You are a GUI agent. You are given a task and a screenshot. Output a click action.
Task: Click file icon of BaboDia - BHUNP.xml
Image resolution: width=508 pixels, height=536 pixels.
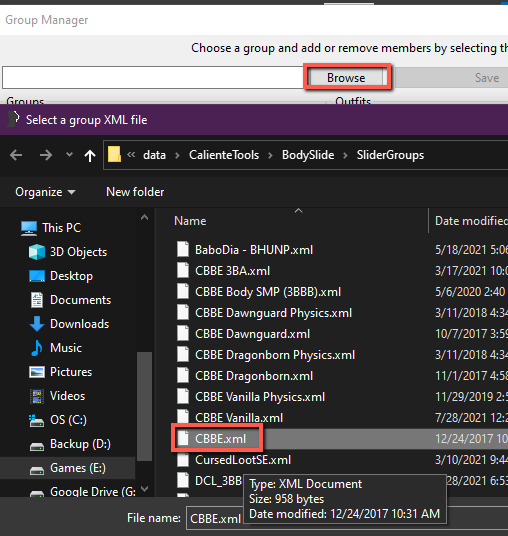pyautogui.click(x=183, y=250)
